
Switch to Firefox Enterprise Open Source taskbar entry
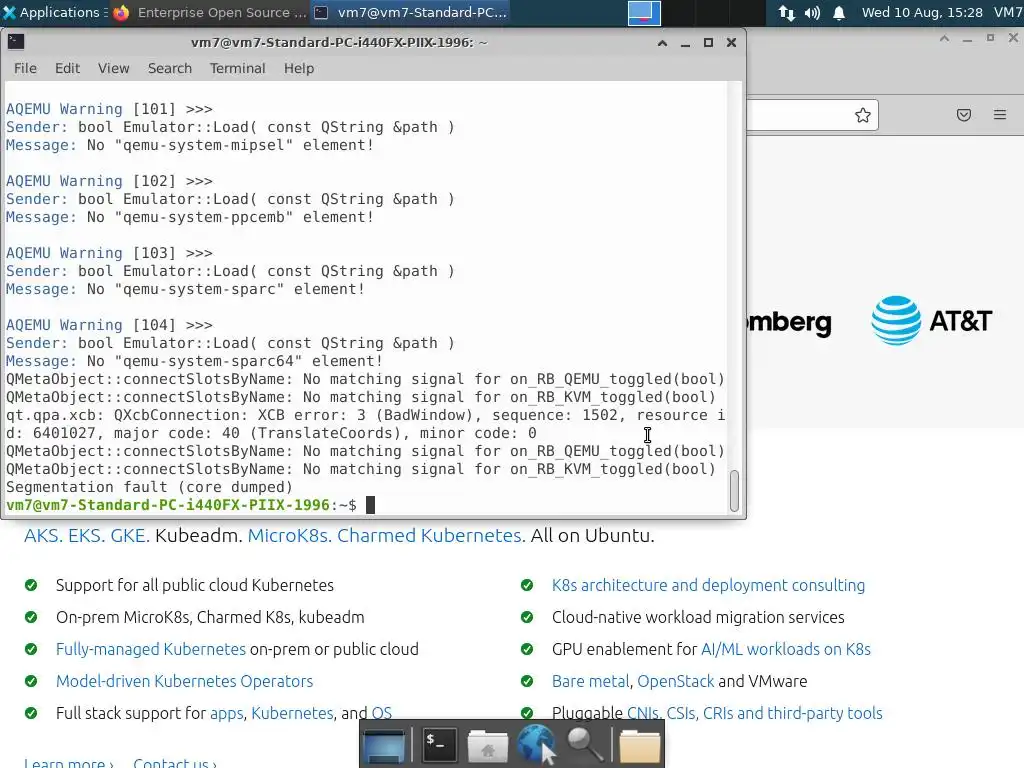tap(210, 12)
